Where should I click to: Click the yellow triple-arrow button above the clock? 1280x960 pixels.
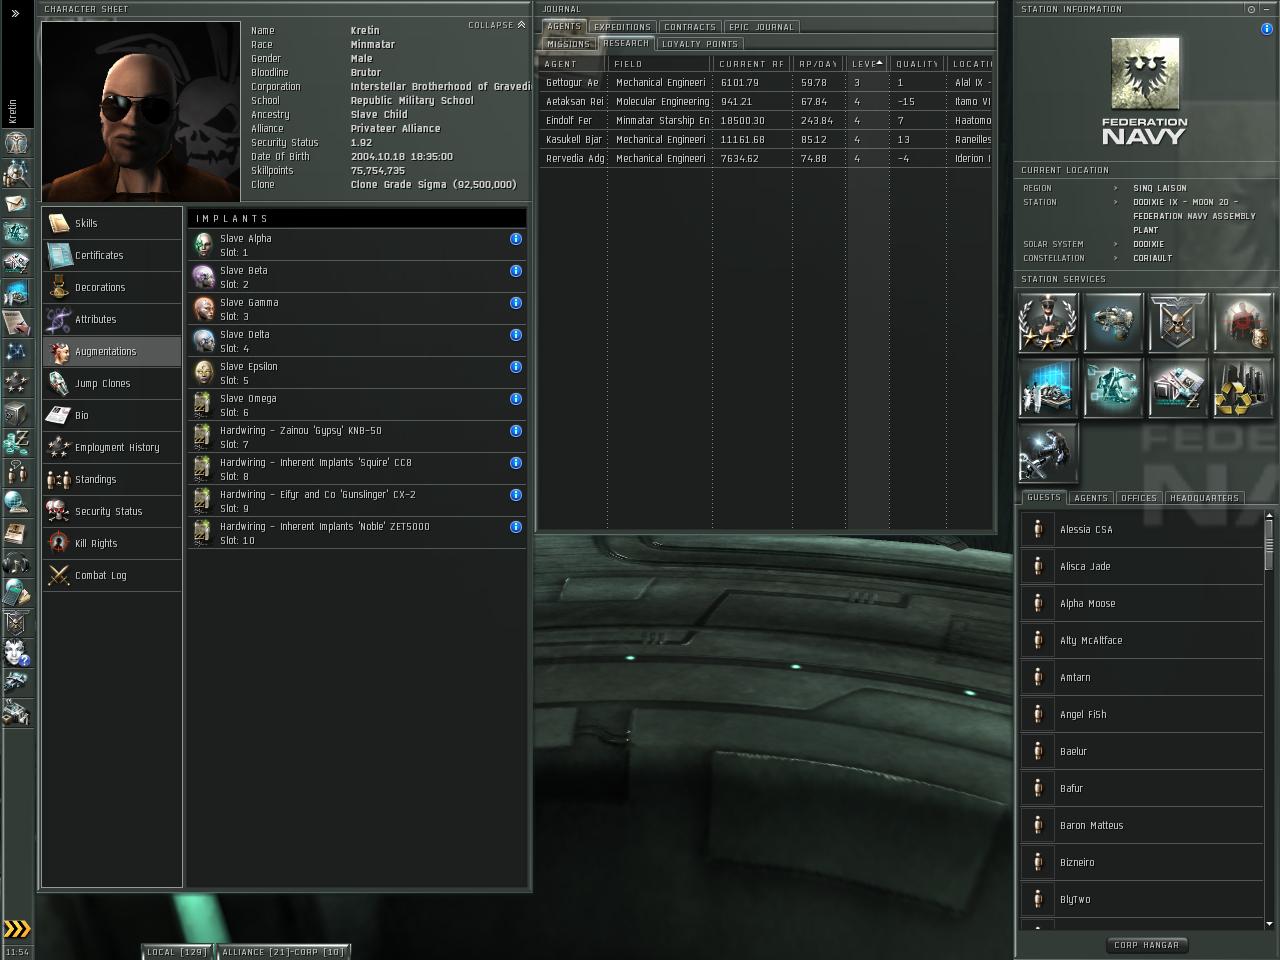(17, 929)
